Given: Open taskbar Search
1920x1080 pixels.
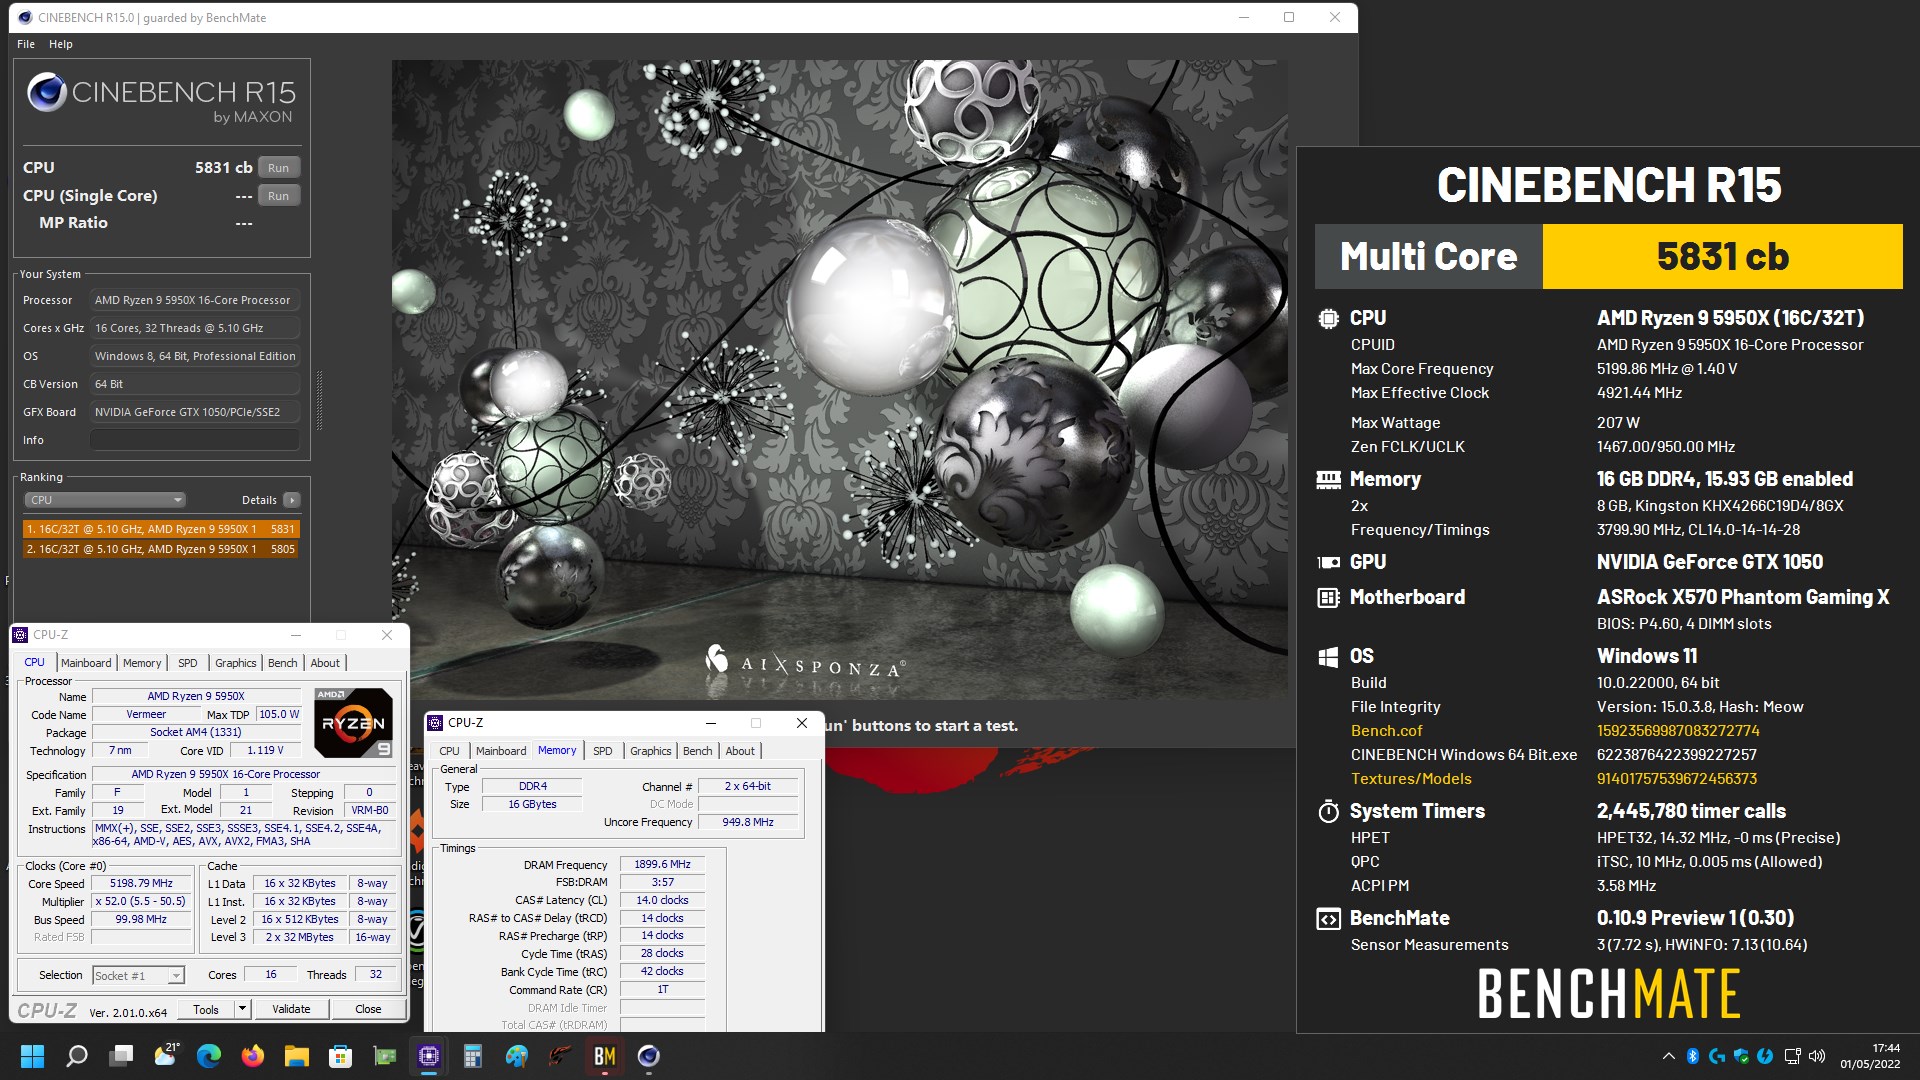Looking at the screenshot, I should click(x=76, y=1056).
